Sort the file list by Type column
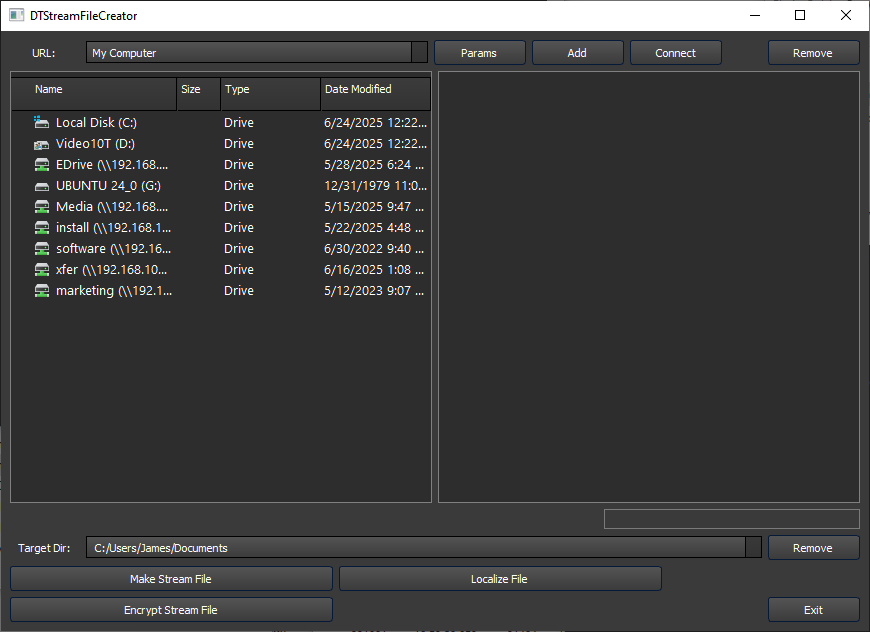870x632 pixels. pyautogui.click(x=271, y=94)
